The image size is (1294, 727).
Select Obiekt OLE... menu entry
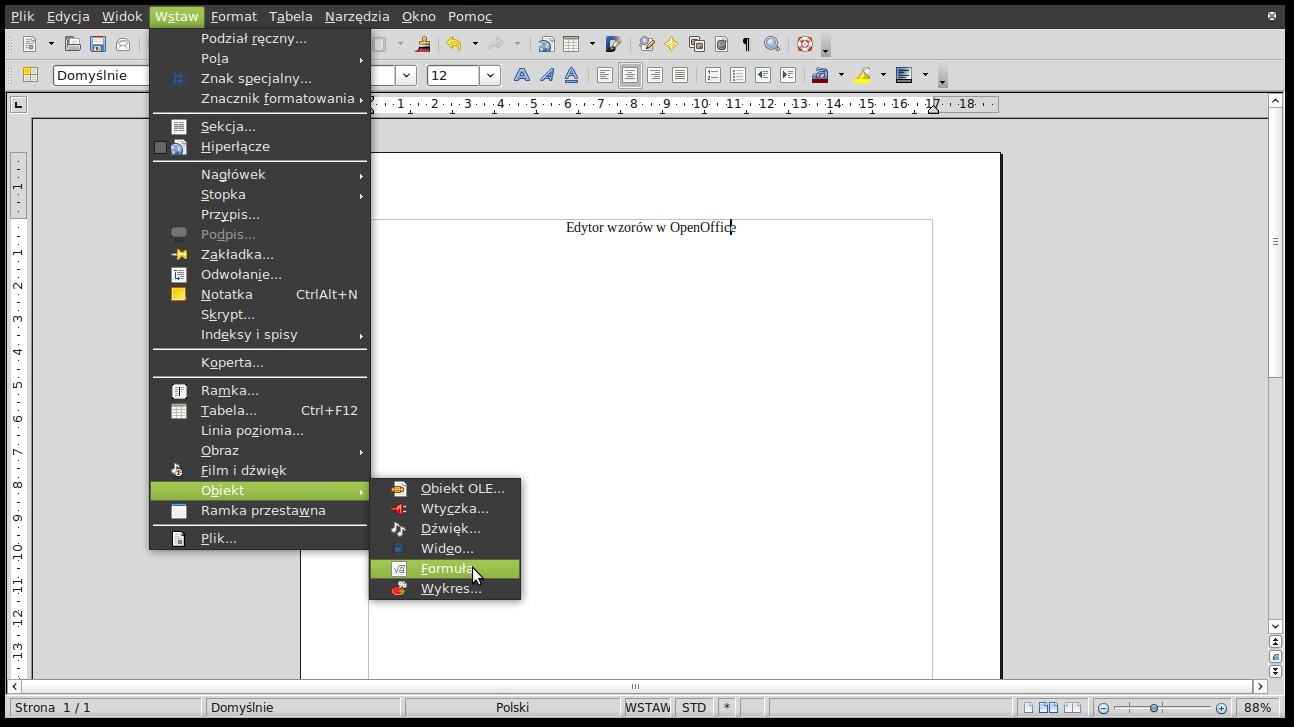(445, 489)
